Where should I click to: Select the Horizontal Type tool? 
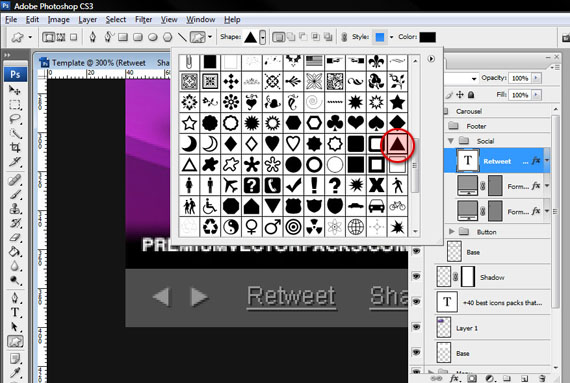[15, 312]
